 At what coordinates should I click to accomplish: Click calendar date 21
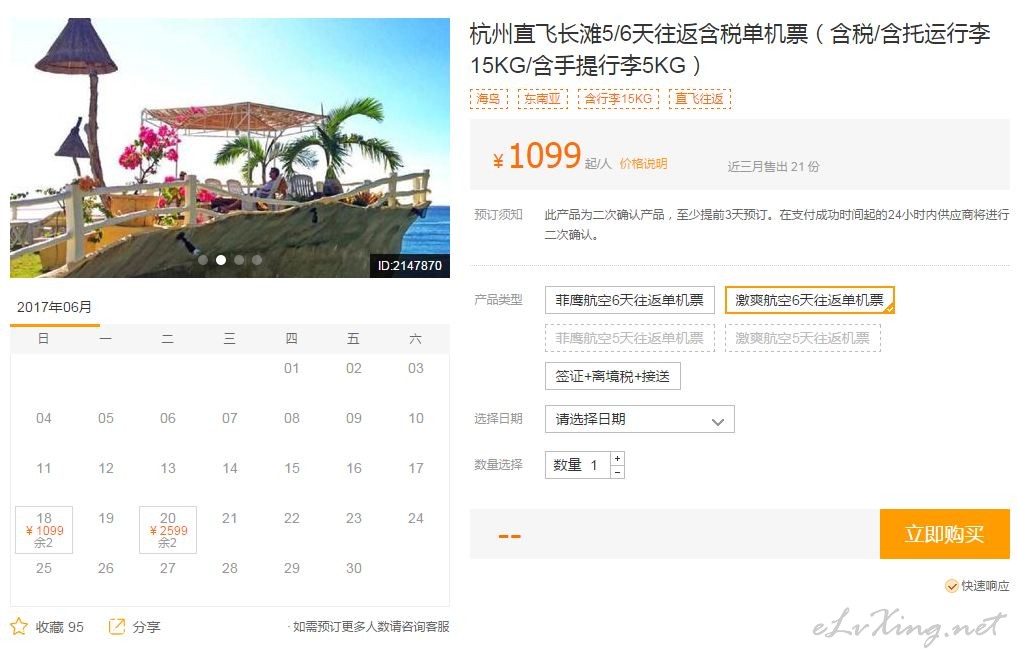230,518
